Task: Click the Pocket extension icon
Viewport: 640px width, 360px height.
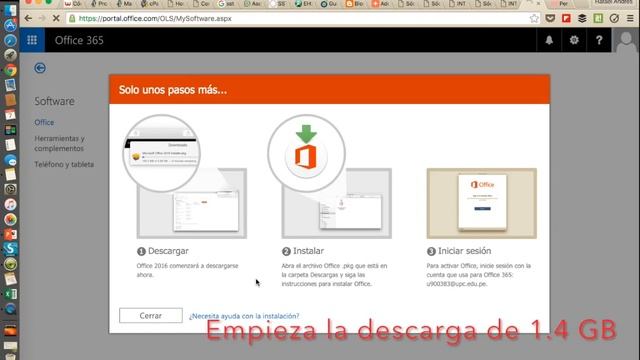Action: pyautogui.click(x=550, y=18)
